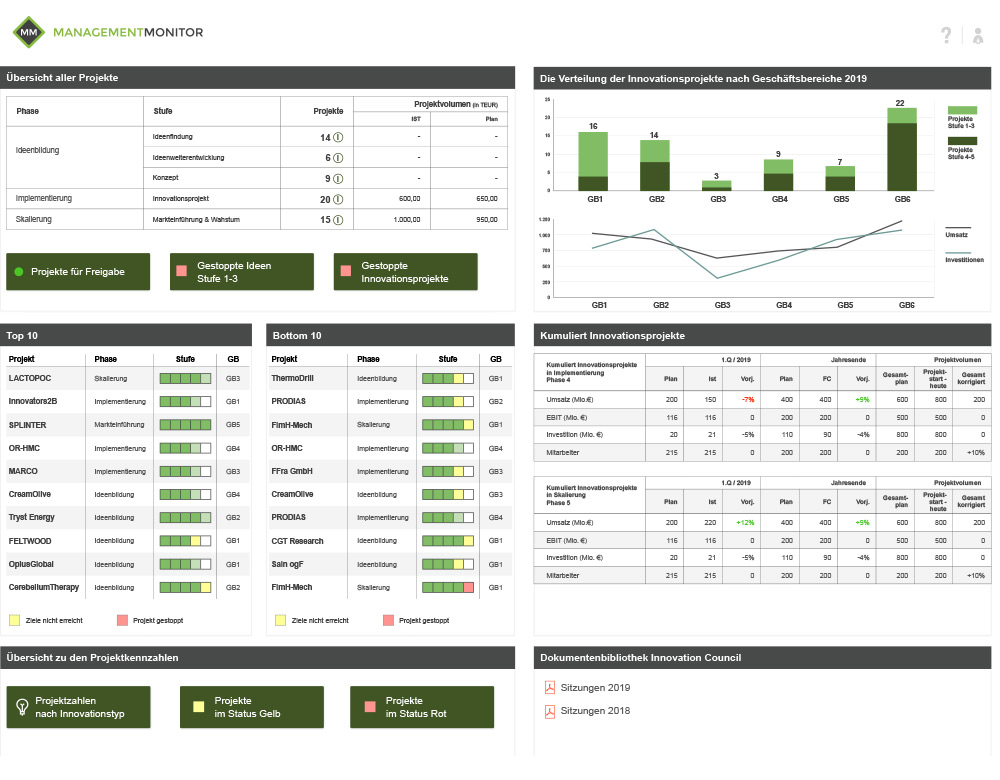Click the -7% Umsatz value, Phase 4
Image resolution: width=1000 pixels, height=780 pixels.
click(x=748, y=400)
